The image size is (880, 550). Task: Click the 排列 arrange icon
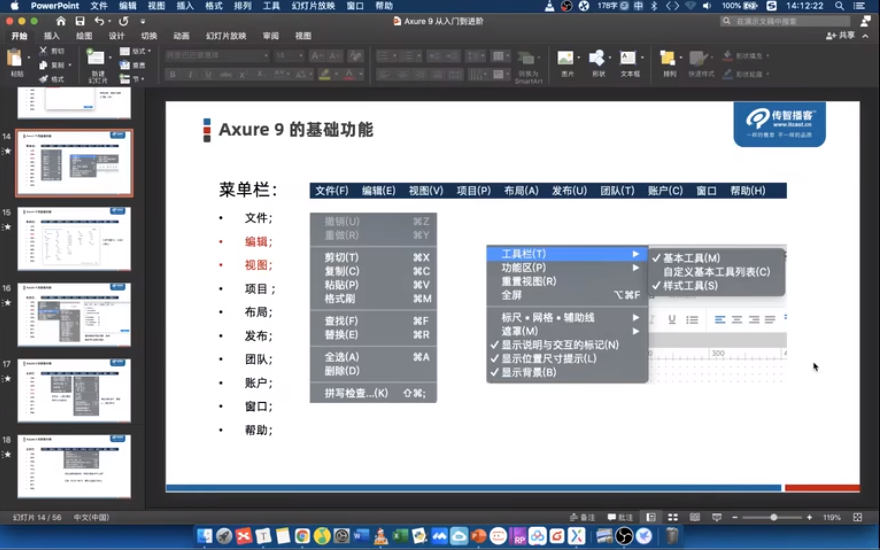[669, 60]
